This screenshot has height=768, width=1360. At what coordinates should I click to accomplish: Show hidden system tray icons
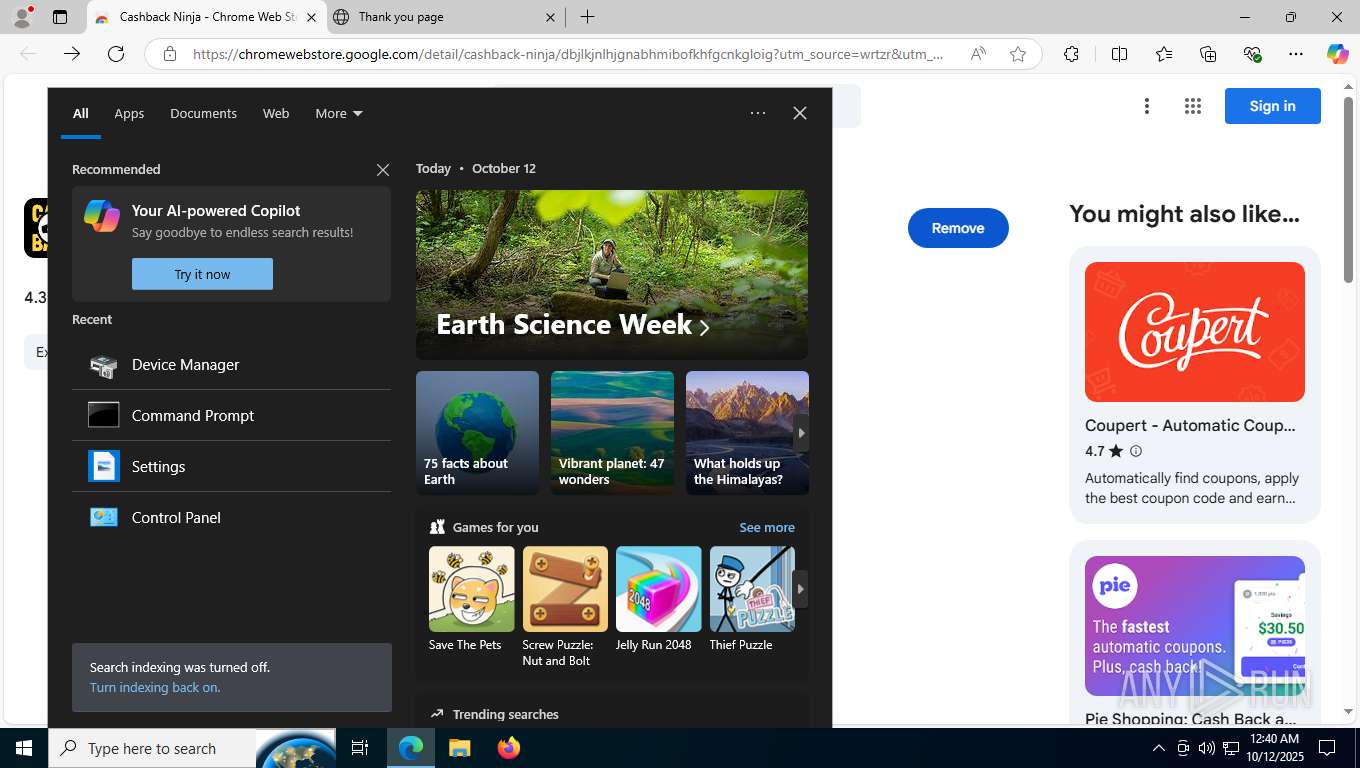pos(1159,748)
